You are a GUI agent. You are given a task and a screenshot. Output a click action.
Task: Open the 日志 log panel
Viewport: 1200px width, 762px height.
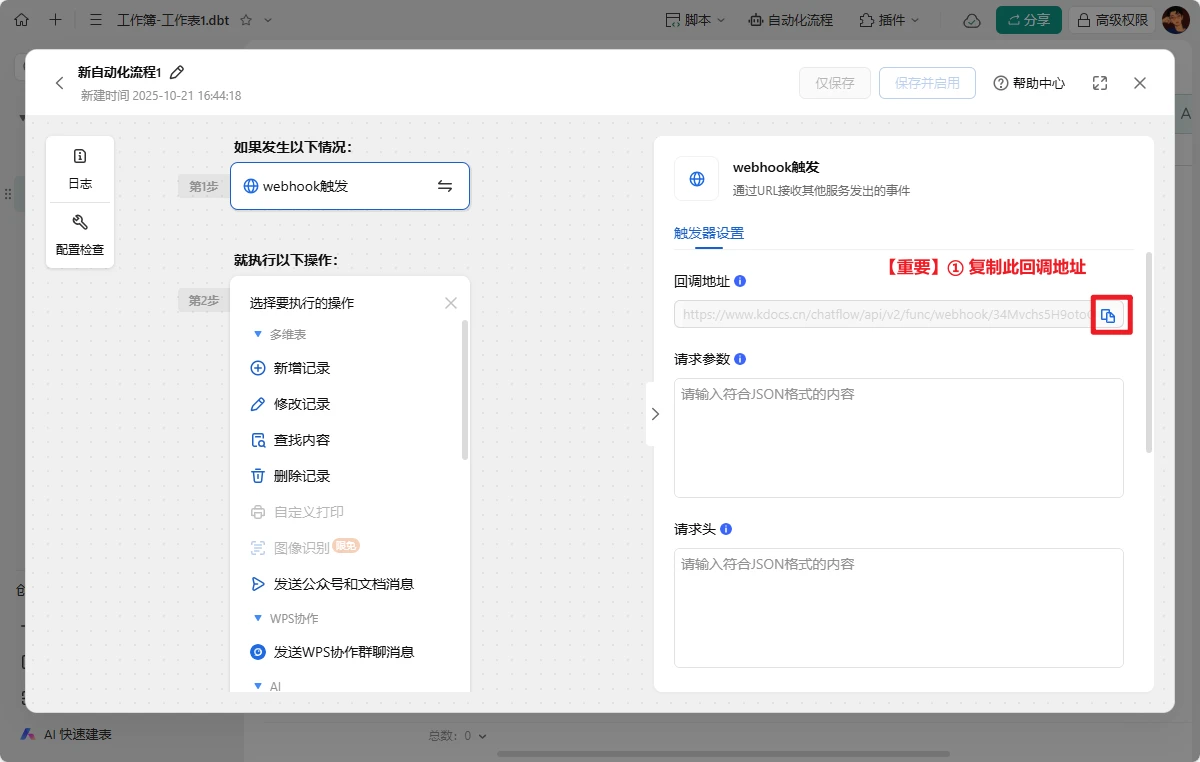80,168
